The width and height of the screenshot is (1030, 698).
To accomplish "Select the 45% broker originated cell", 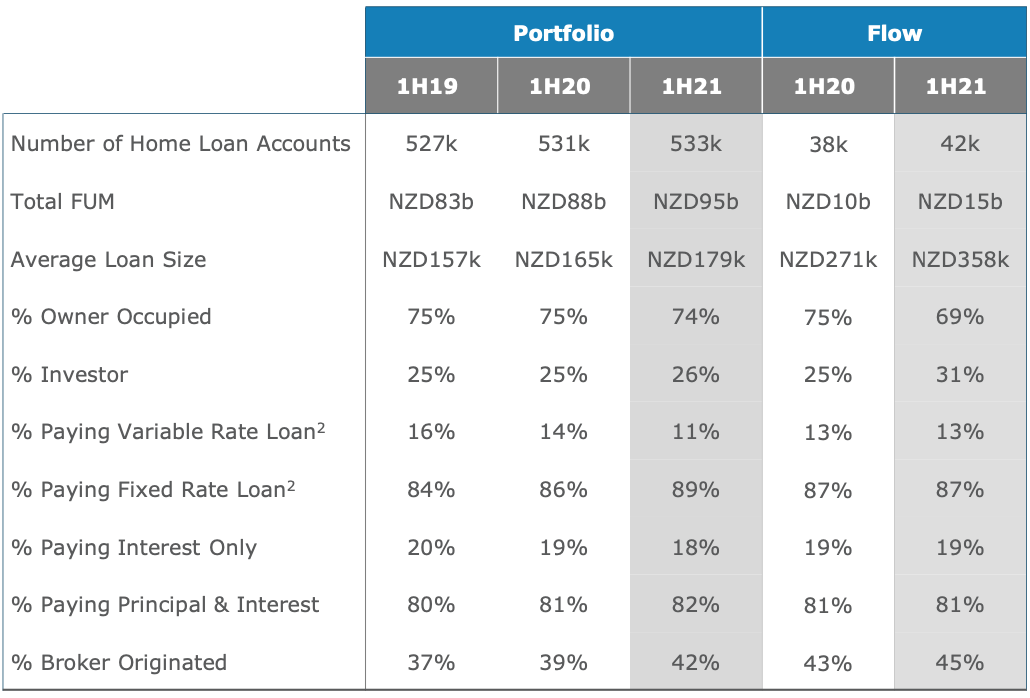I will click(x=960, y=663).
